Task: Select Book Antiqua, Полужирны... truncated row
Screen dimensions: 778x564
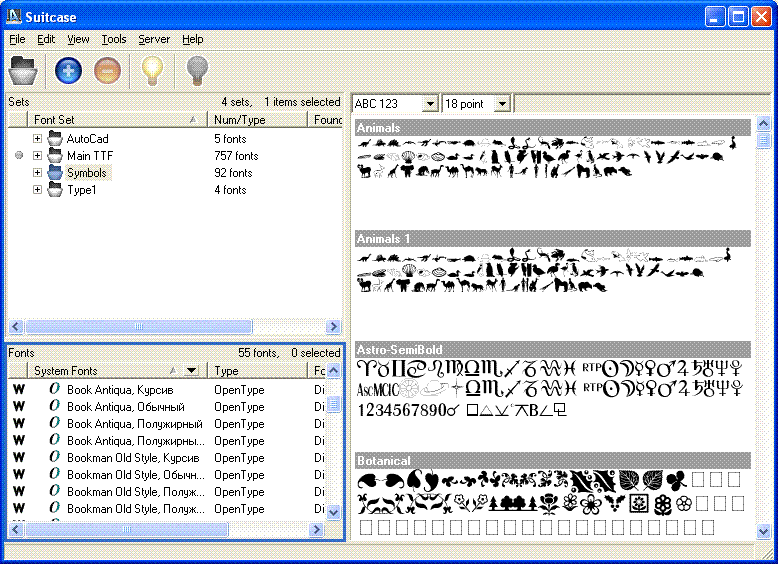Action: point(167,440)
